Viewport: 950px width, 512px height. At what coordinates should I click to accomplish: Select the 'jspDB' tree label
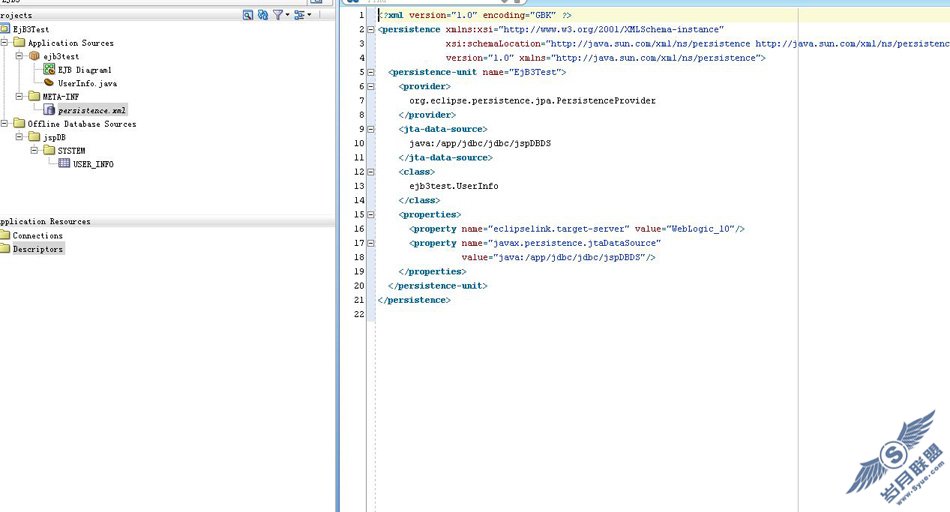pyautogui.click(x=54, y=138)
